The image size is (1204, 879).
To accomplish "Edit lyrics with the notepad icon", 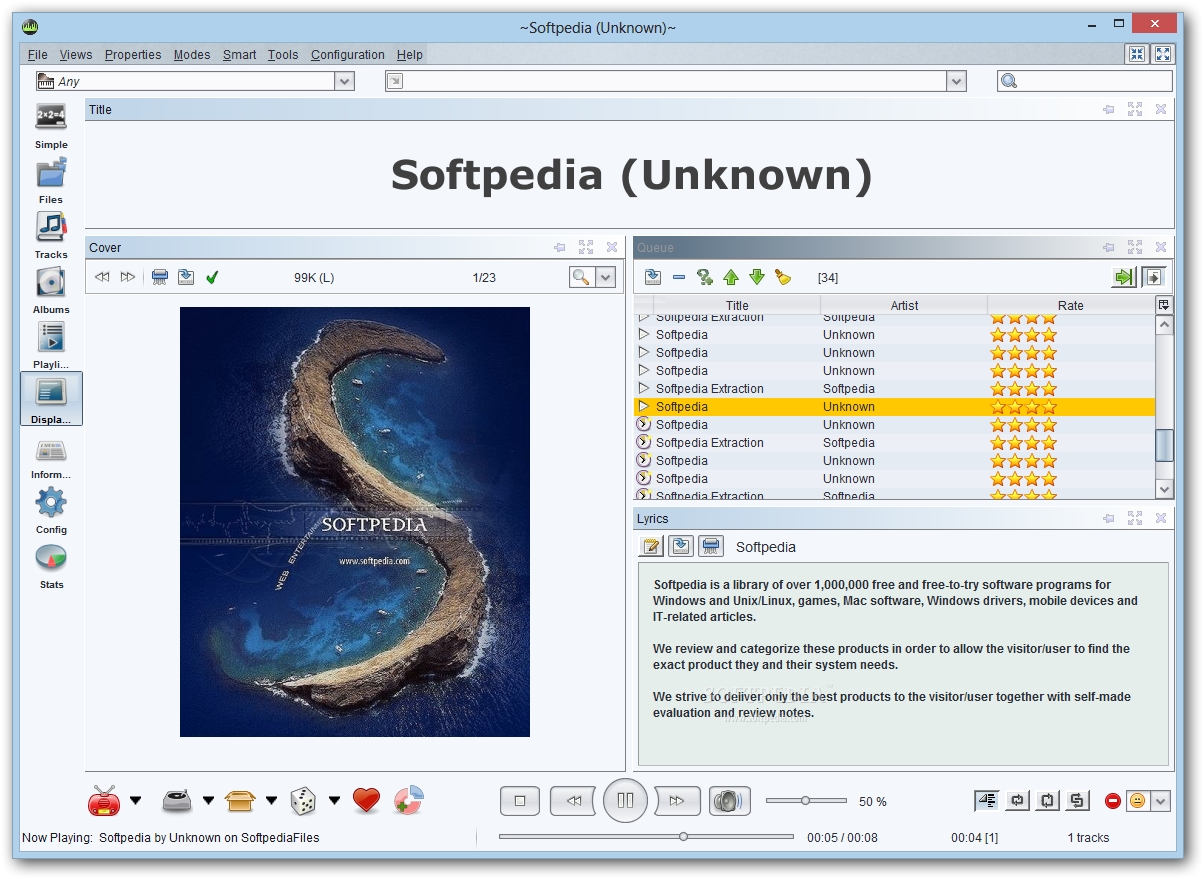I will click(651, 546).
